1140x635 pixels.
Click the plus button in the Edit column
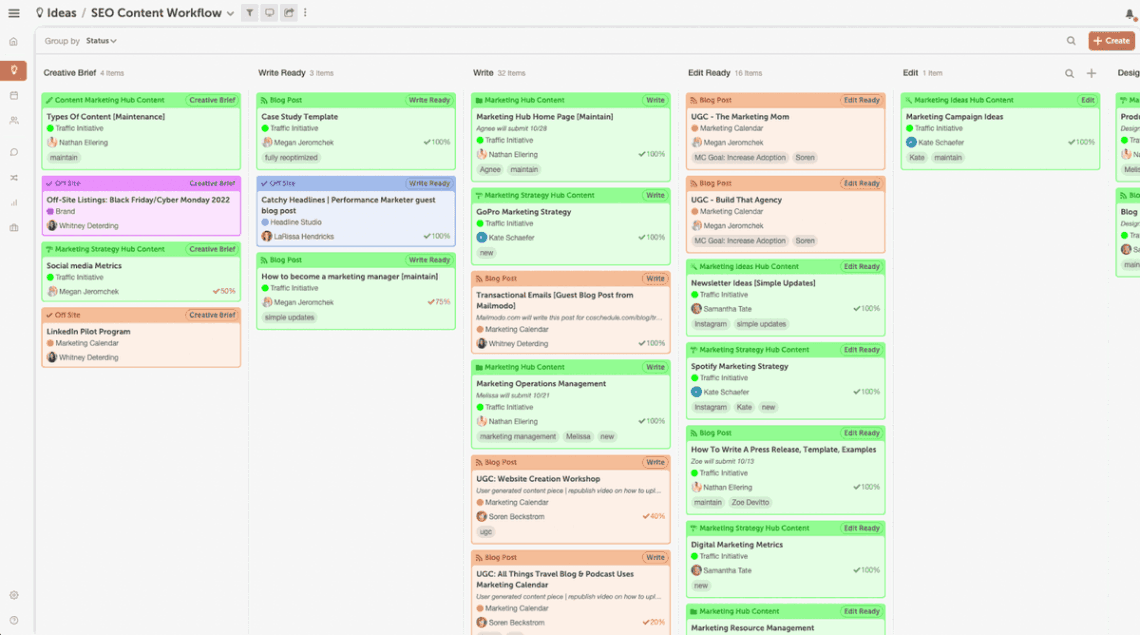point(1091,73)
